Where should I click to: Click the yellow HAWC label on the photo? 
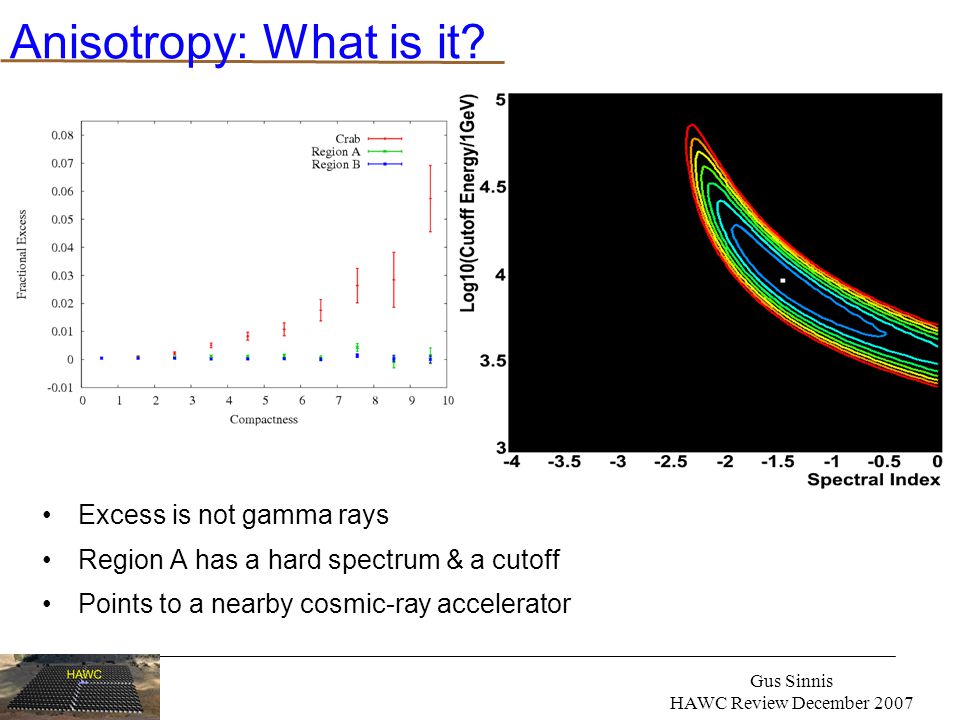[84, 675]
